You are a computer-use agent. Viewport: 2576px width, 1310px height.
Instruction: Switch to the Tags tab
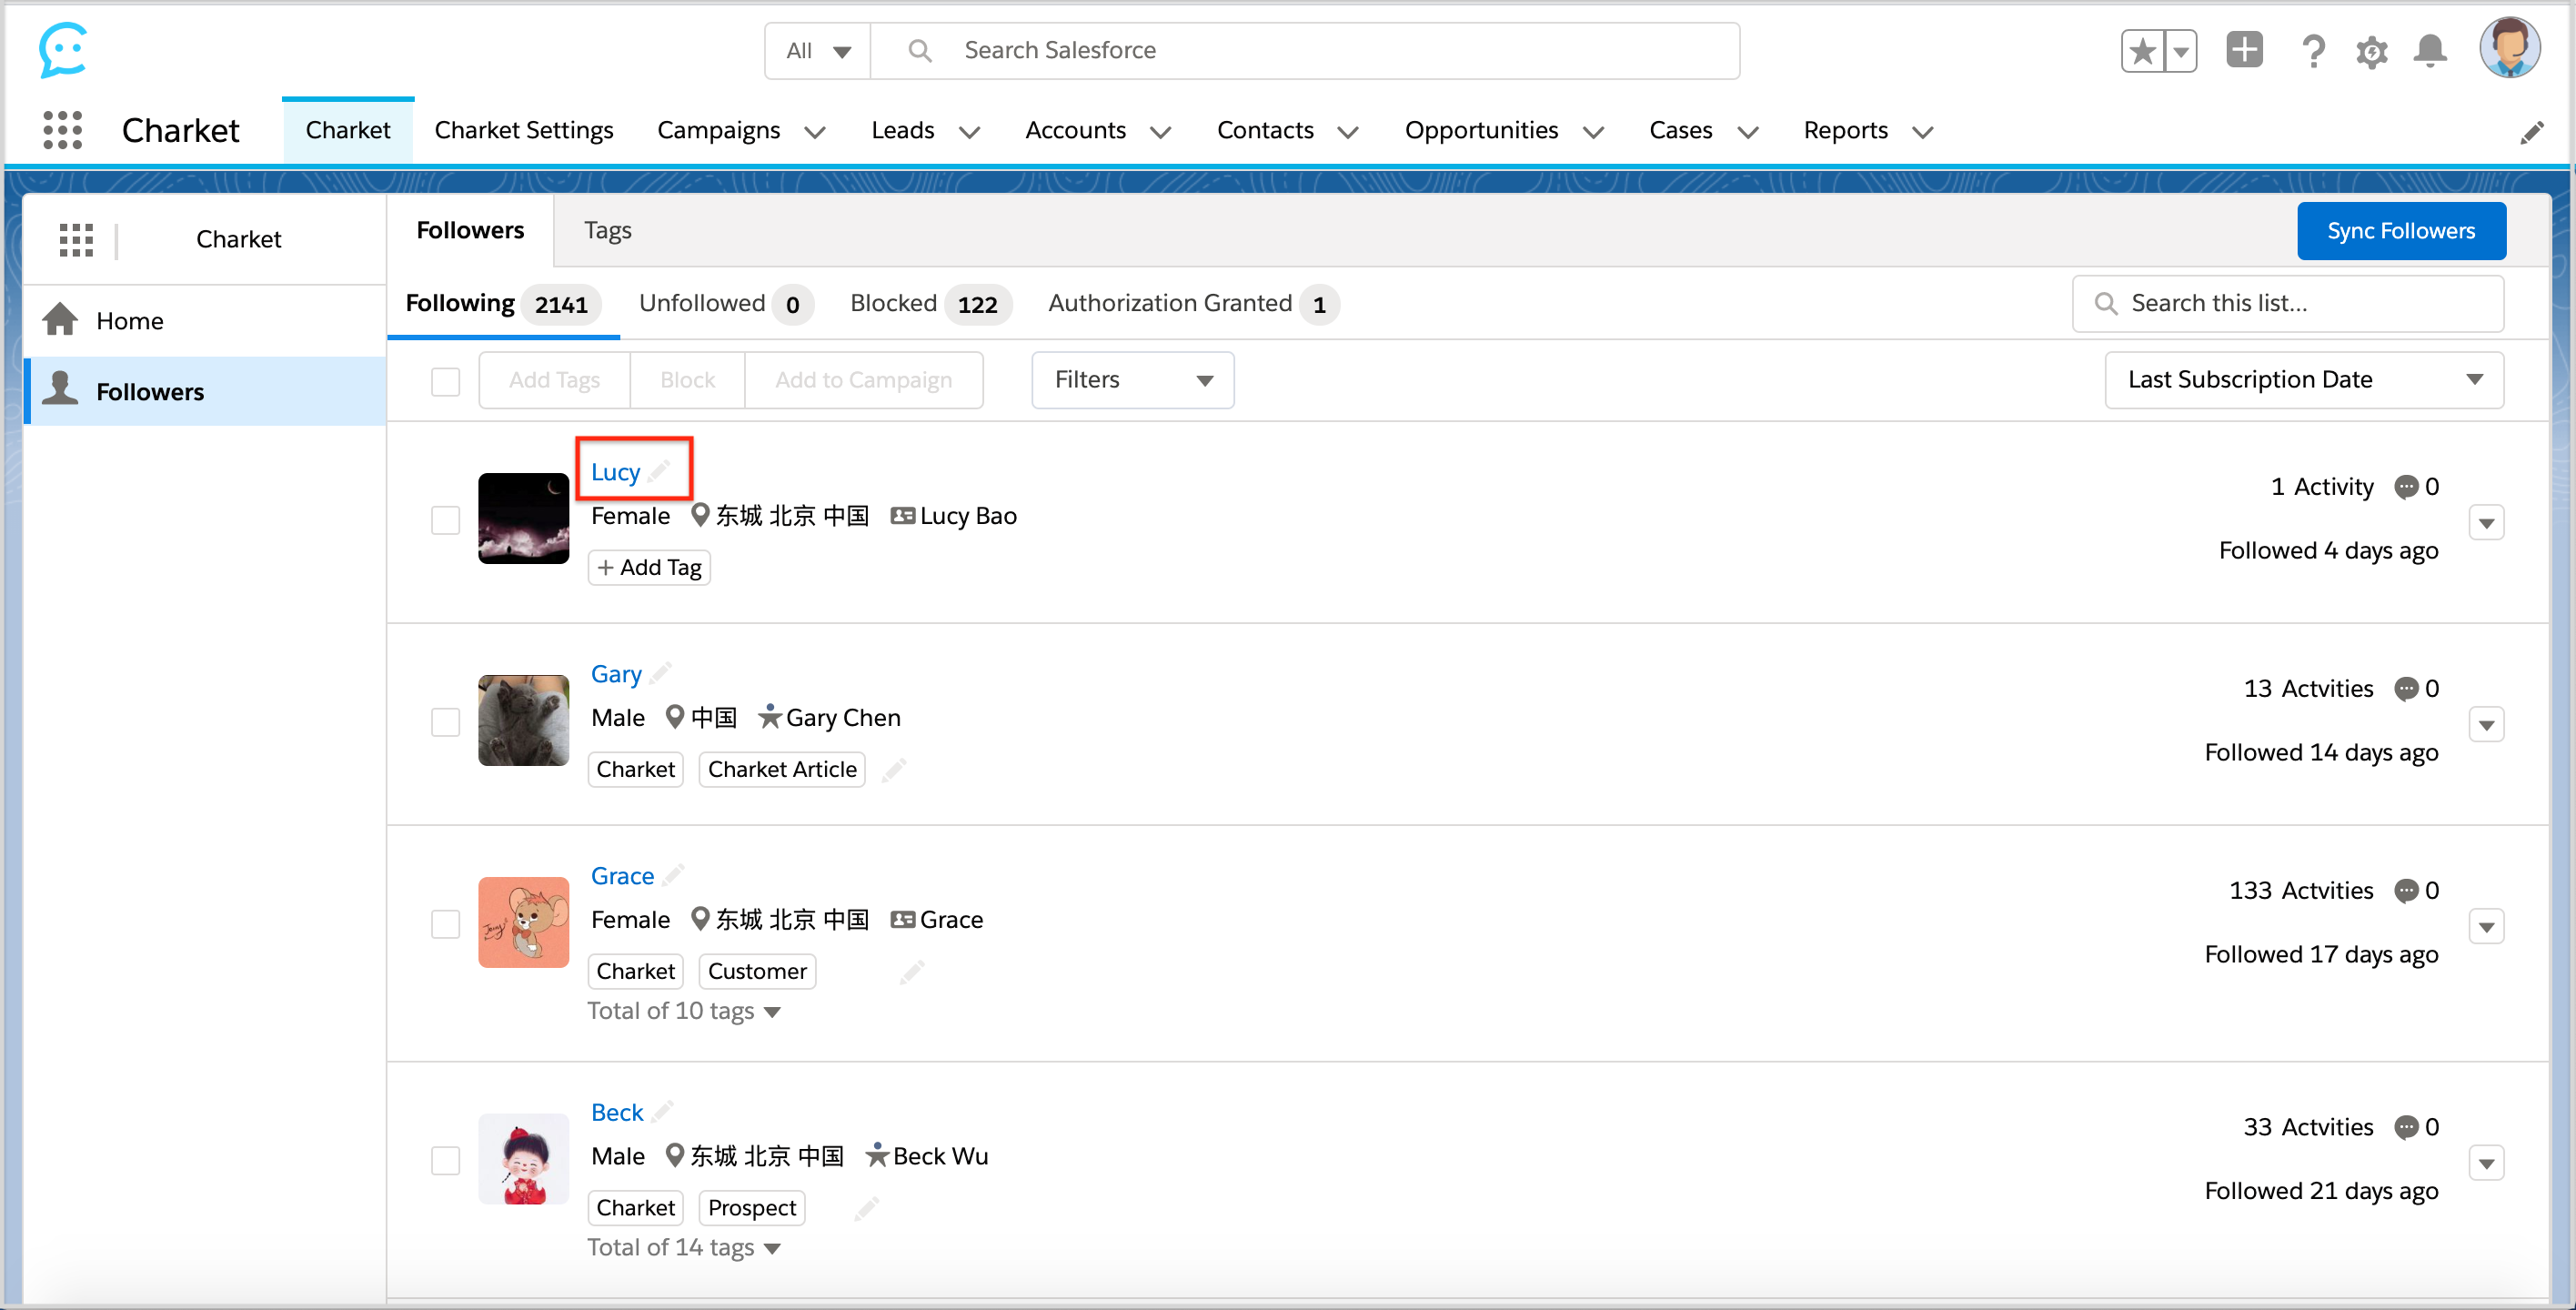[608, 231]
